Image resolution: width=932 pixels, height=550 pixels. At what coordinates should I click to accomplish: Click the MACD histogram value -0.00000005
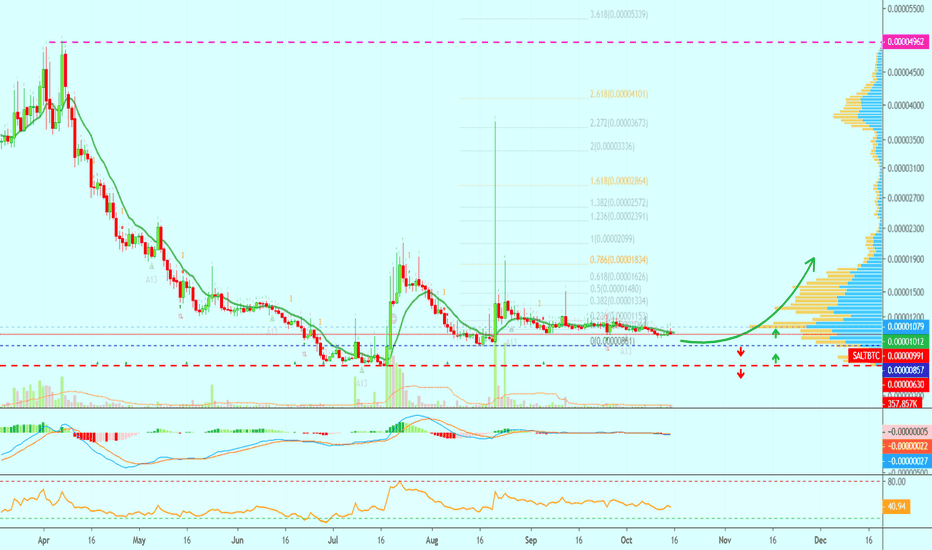click(907, 432)
